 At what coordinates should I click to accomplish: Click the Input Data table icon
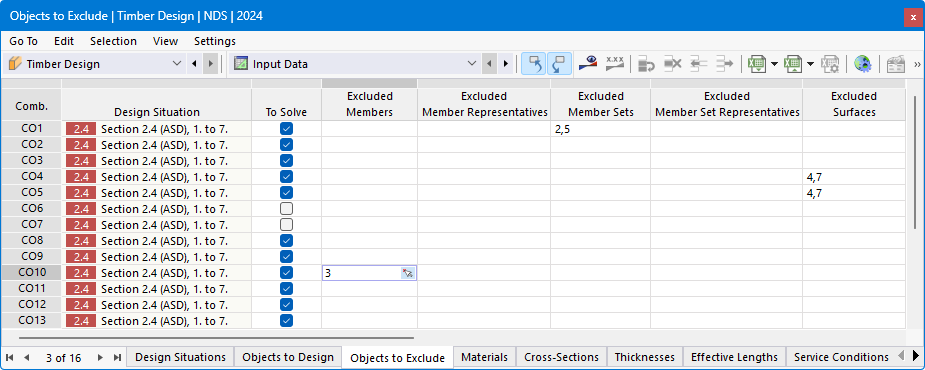(x=240, y=64)
